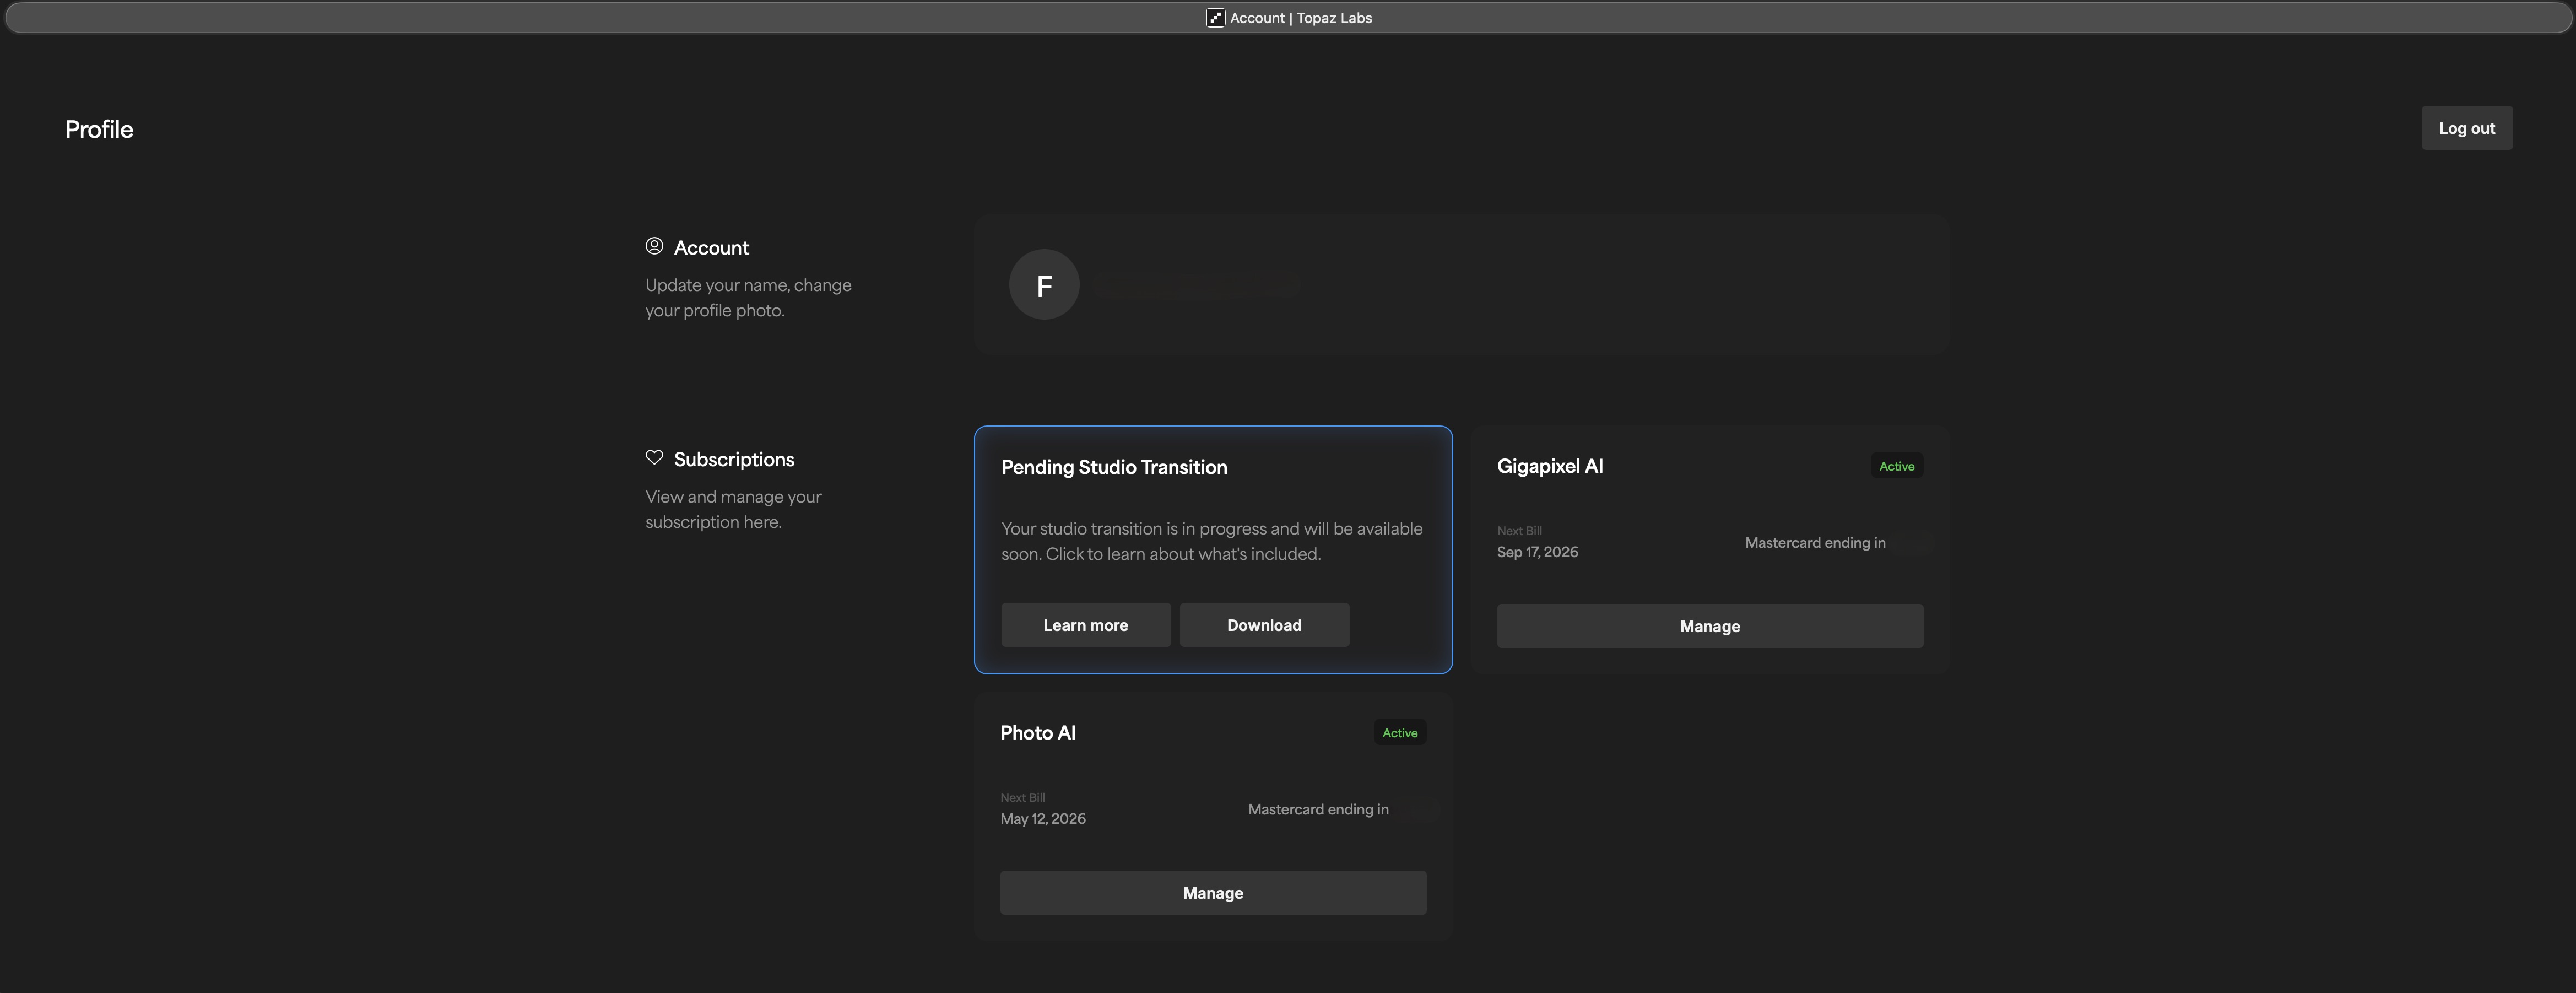This screenshot has width=2576, height=993.
Task: Select the Pending Studio Transition card title
Action: coord(1113,467)
